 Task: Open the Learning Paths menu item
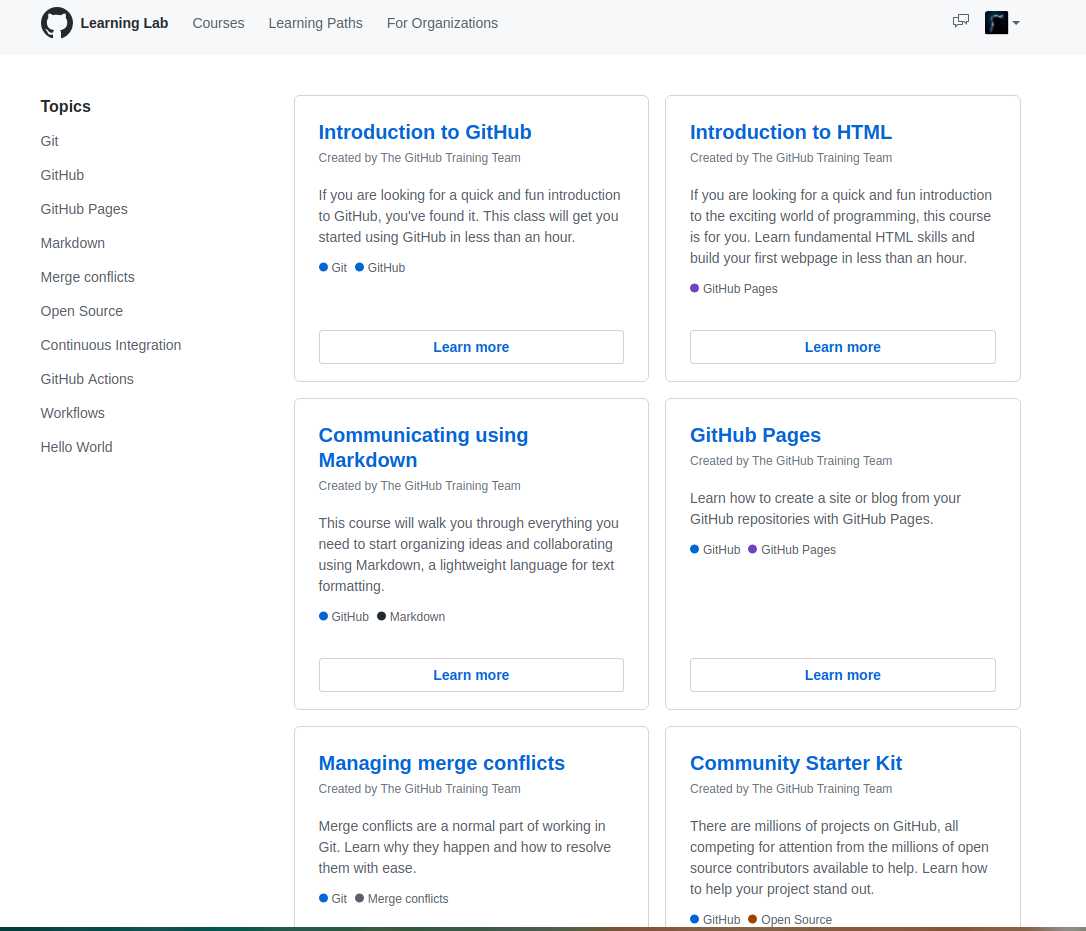315,23
